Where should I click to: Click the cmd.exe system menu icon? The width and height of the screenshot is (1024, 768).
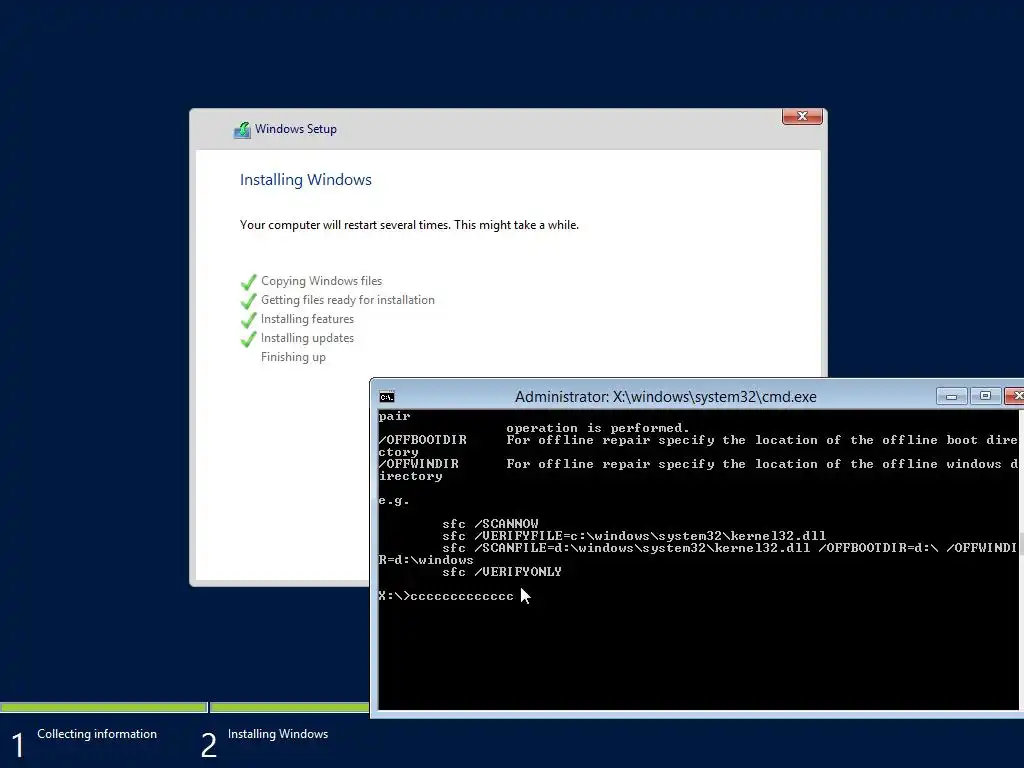[387, 396]
